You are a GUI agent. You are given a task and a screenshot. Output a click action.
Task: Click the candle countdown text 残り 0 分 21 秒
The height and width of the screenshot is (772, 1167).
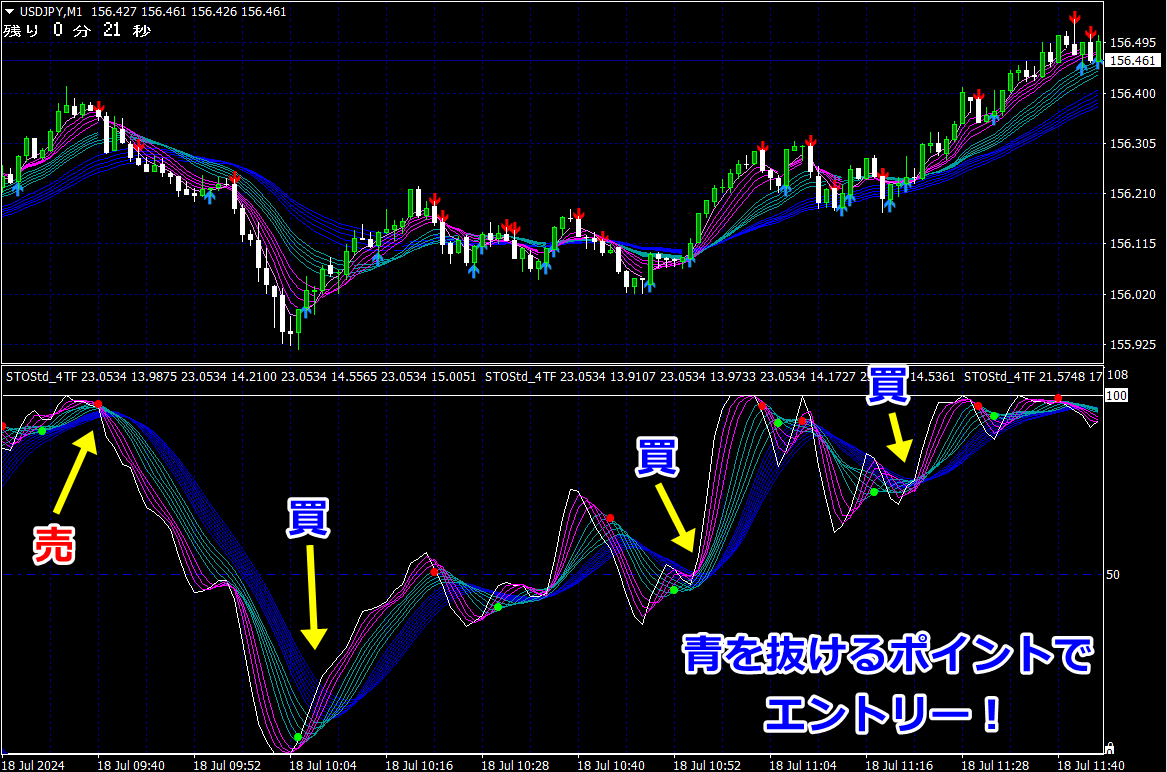(x=77, y=31)
